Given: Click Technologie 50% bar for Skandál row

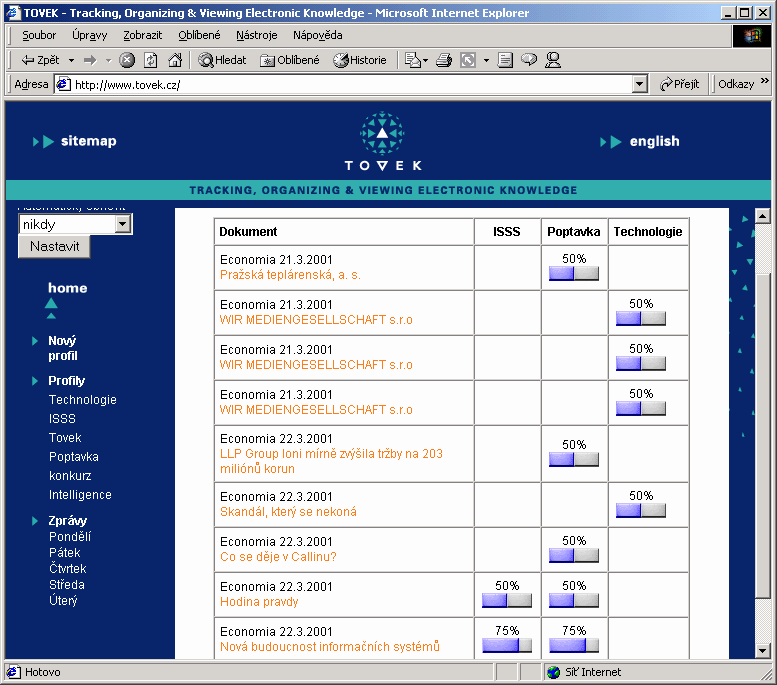Looking at the screenshot, I should pyautogui.click(x=641, y=510).
